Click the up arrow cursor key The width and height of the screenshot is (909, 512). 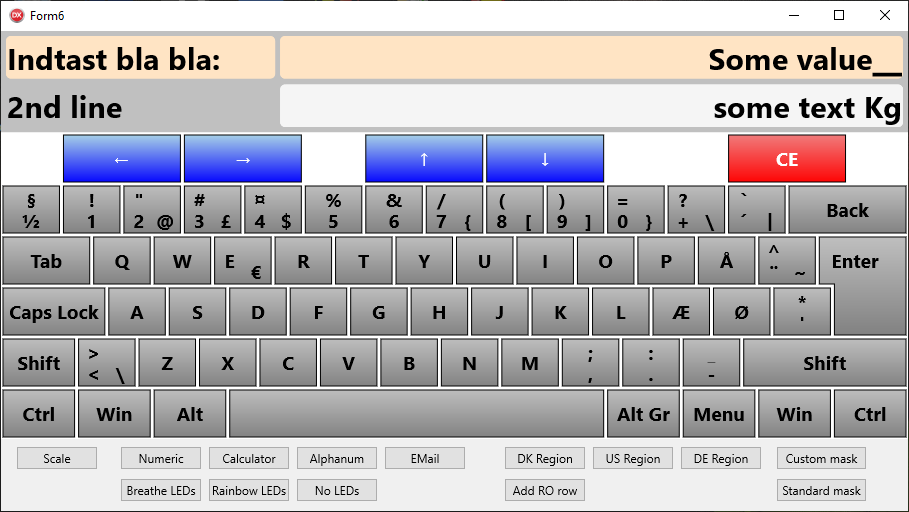click(x=424, y=159)
